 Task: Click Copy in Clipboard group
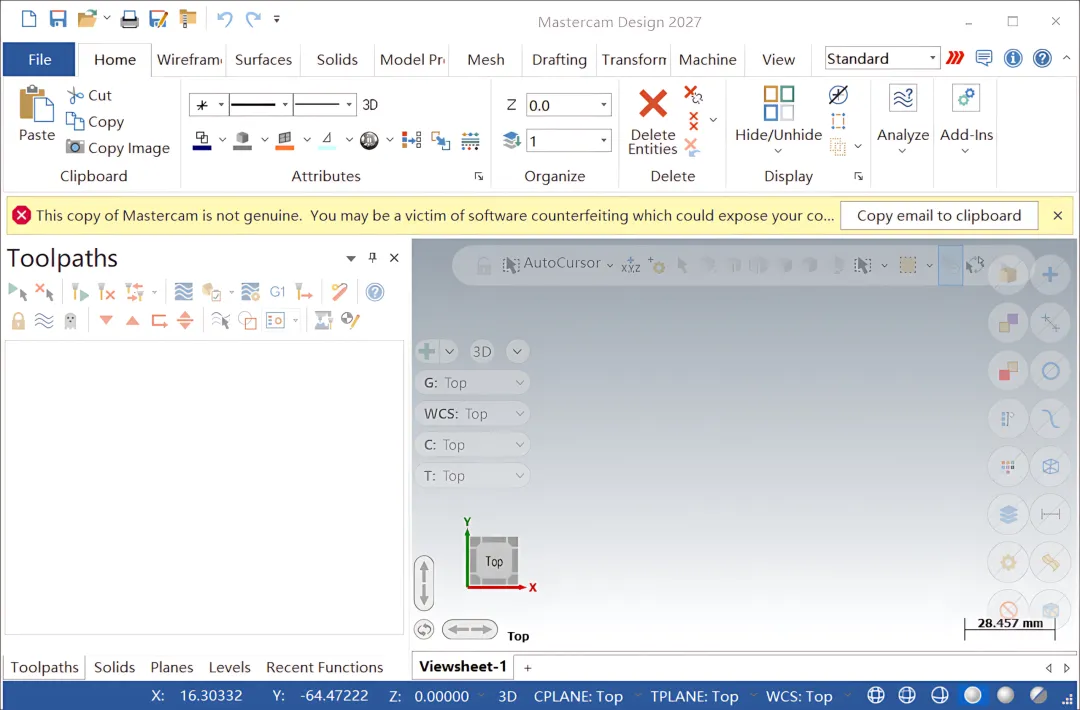click(x=95, y=122)
